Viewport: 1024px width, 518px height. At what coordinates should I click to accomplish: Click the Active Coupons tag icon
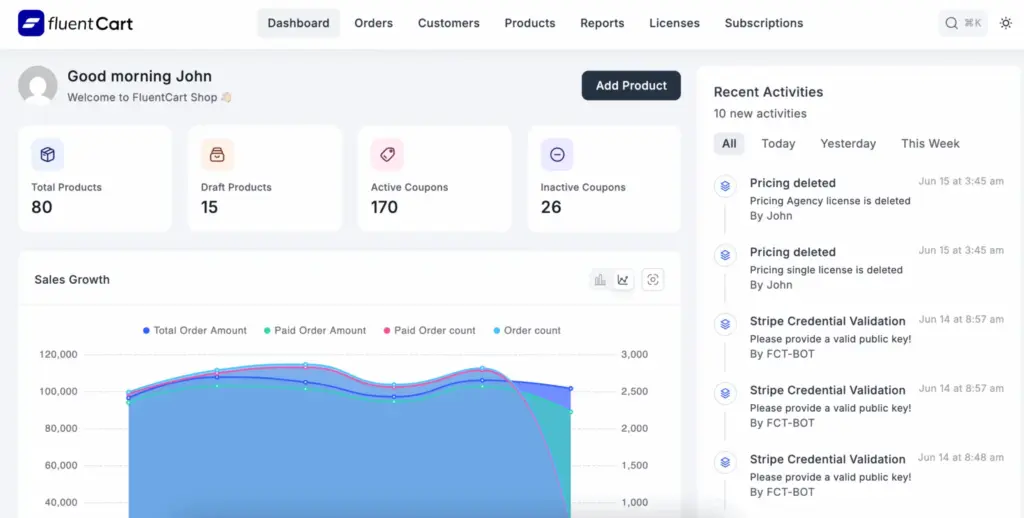click(x=387, y=155)
